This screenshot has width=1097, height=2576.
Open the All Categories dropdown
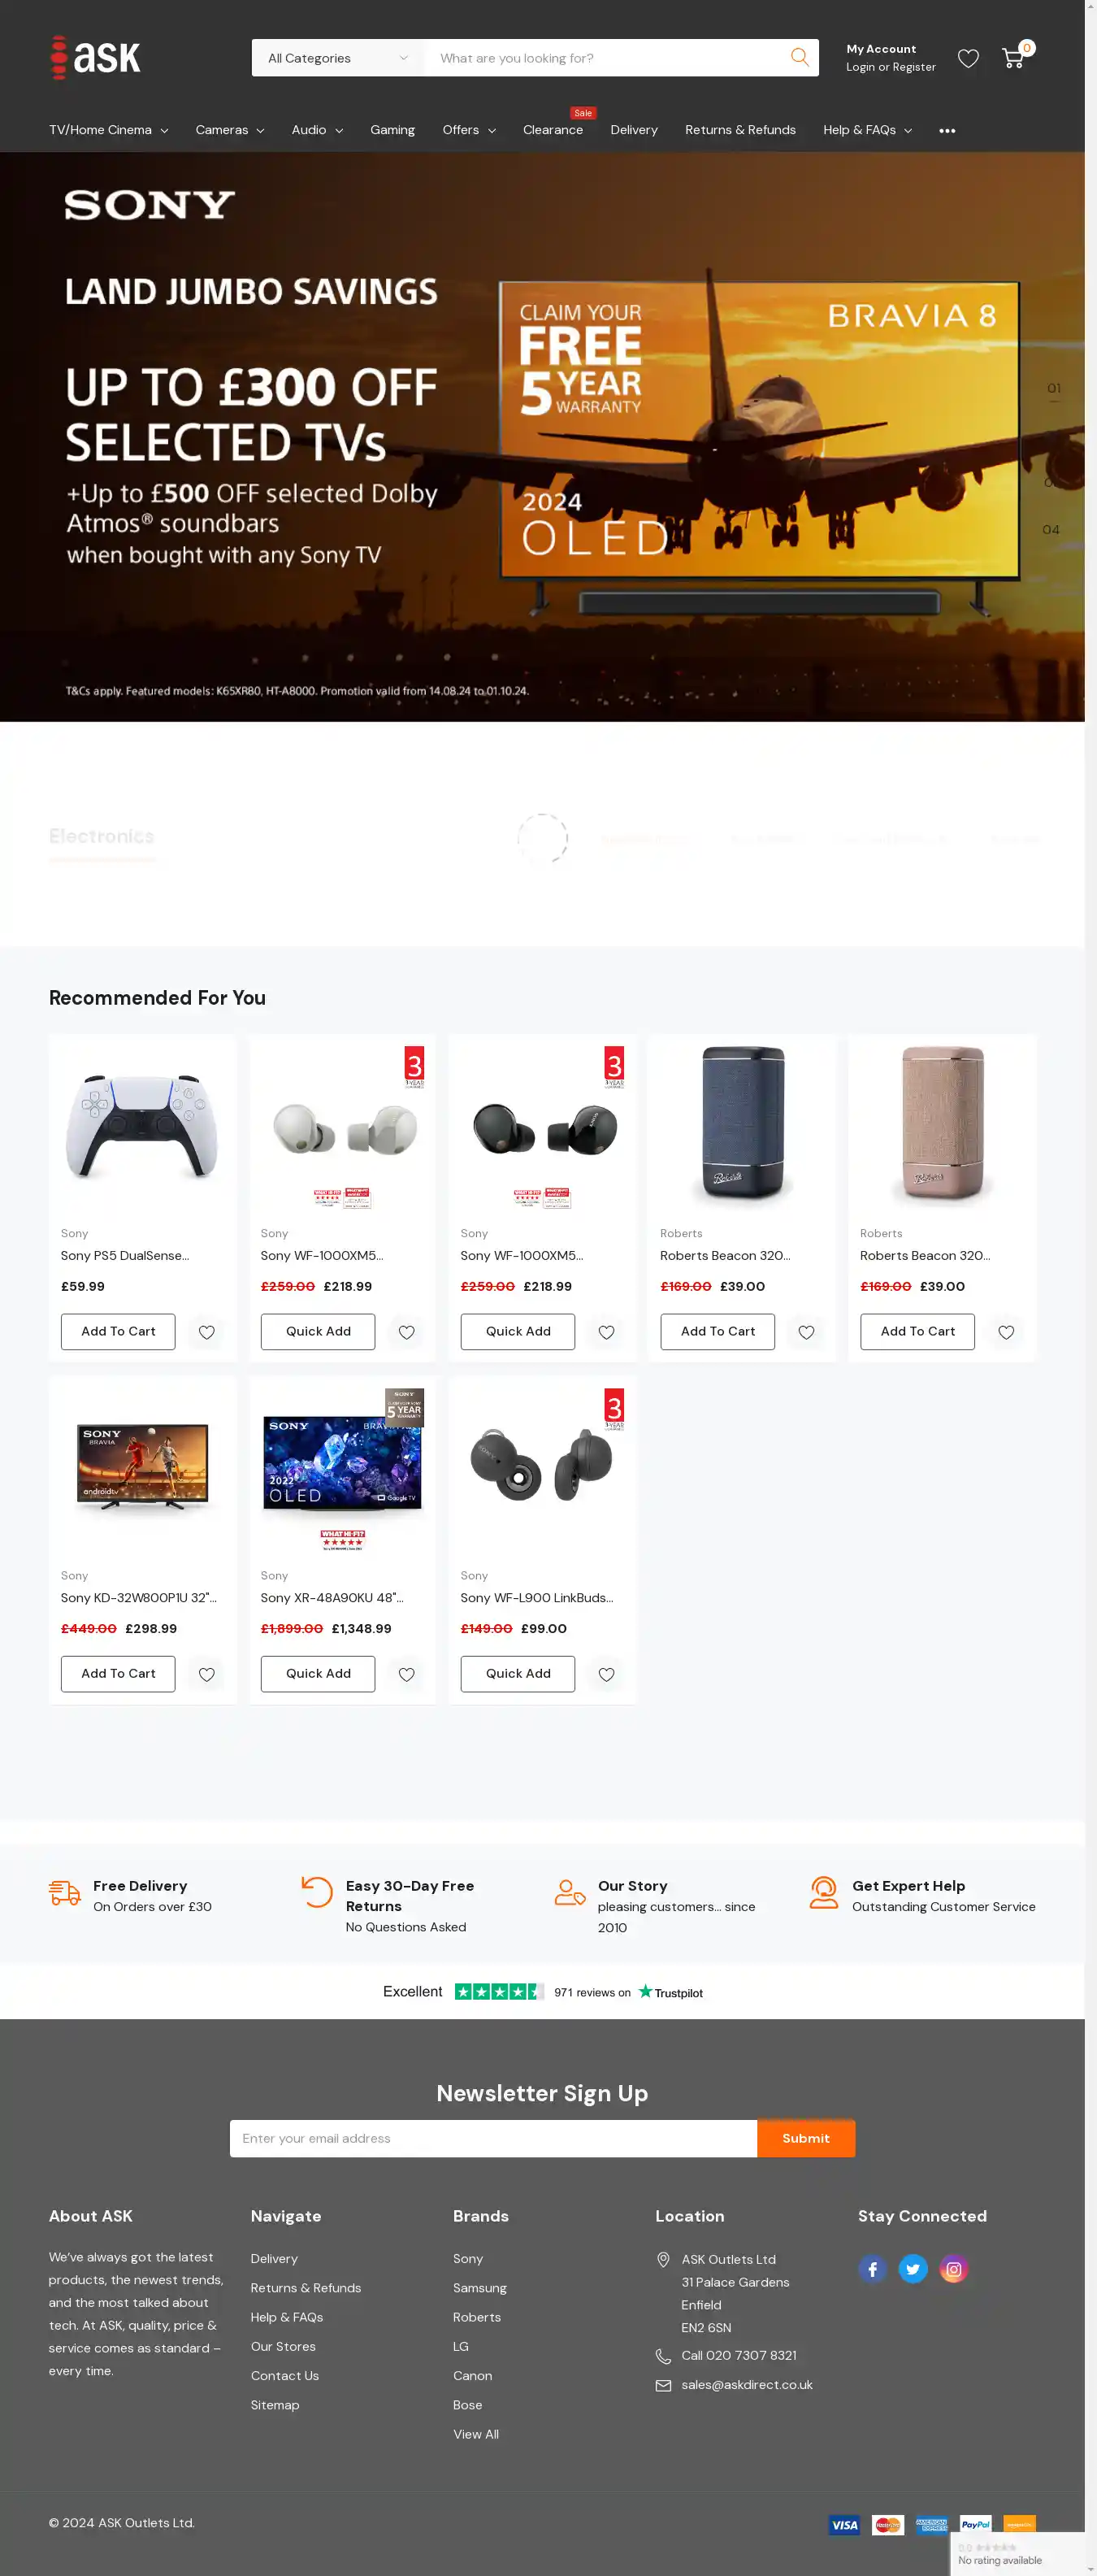(338, 58)
